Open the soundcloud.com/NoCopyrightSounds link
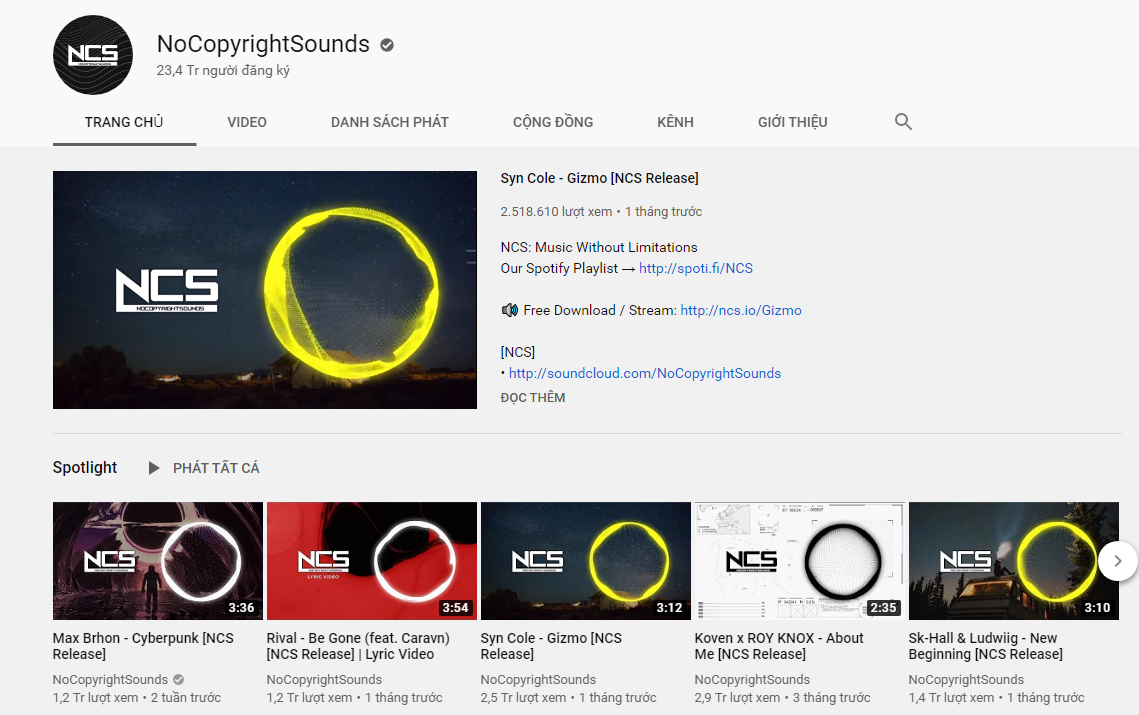This screenshot has height=715, width=1139. click(x=645, y=373)
